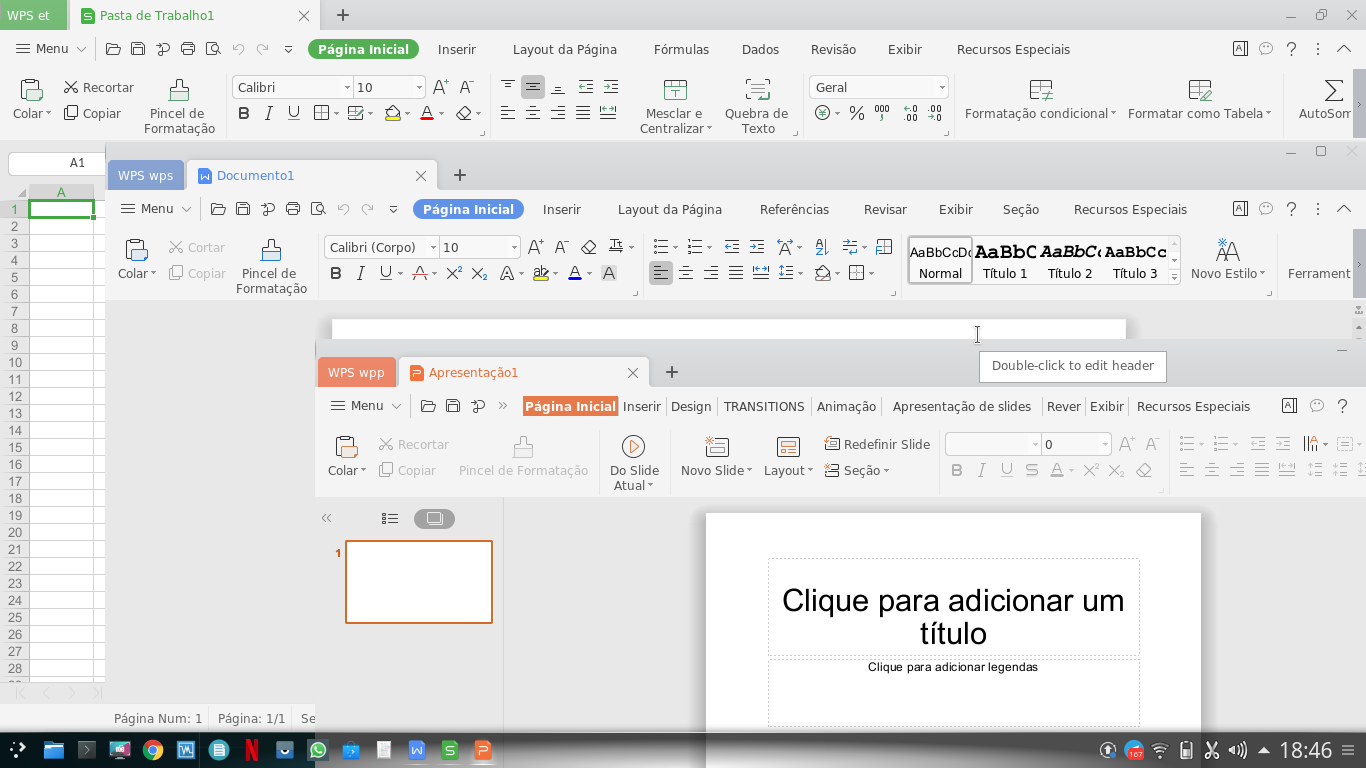
Task: Open the spreadsheet Fórmulas tab
Action: pyautogui.click(x=681, y=49)
